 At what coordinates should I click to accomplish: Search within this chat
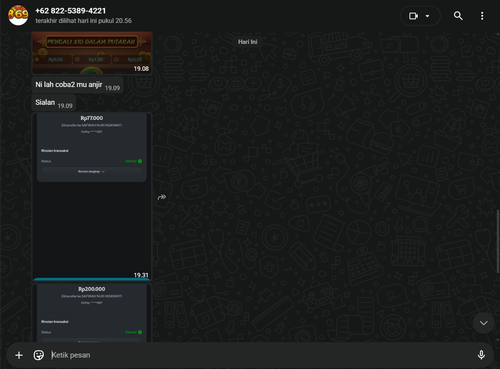coord(458,16)
